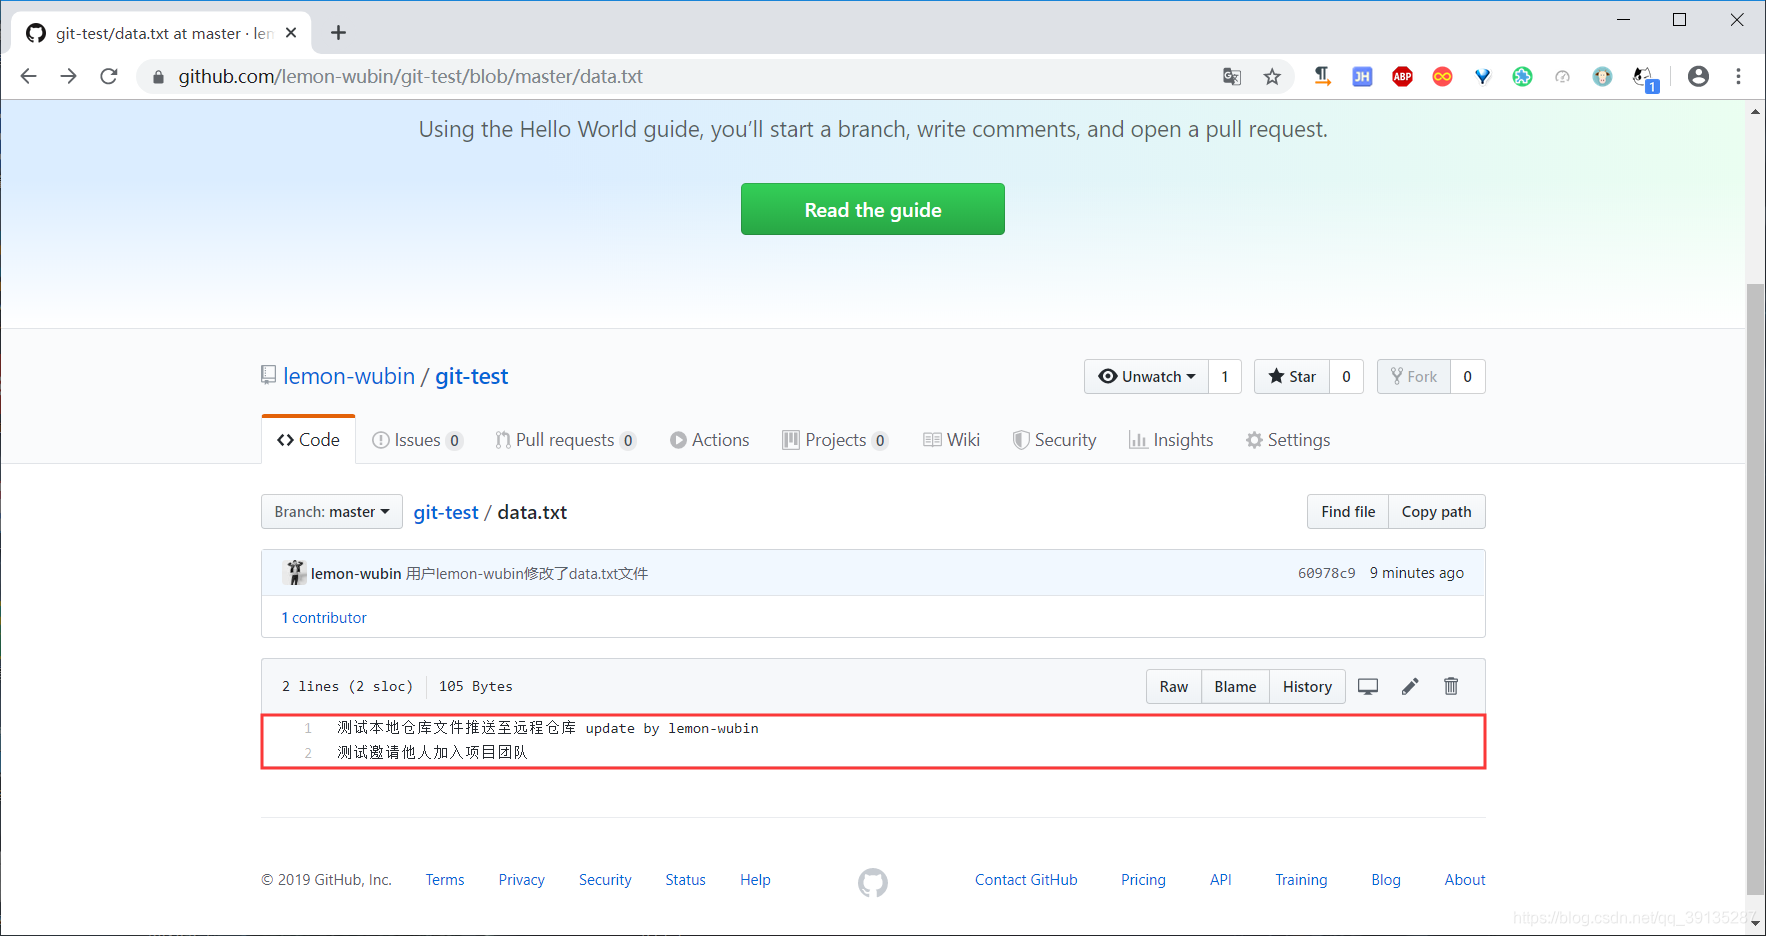This screenshot has height=936, width=1766.
Task: Open the Insights tab
Action: 1171,440
